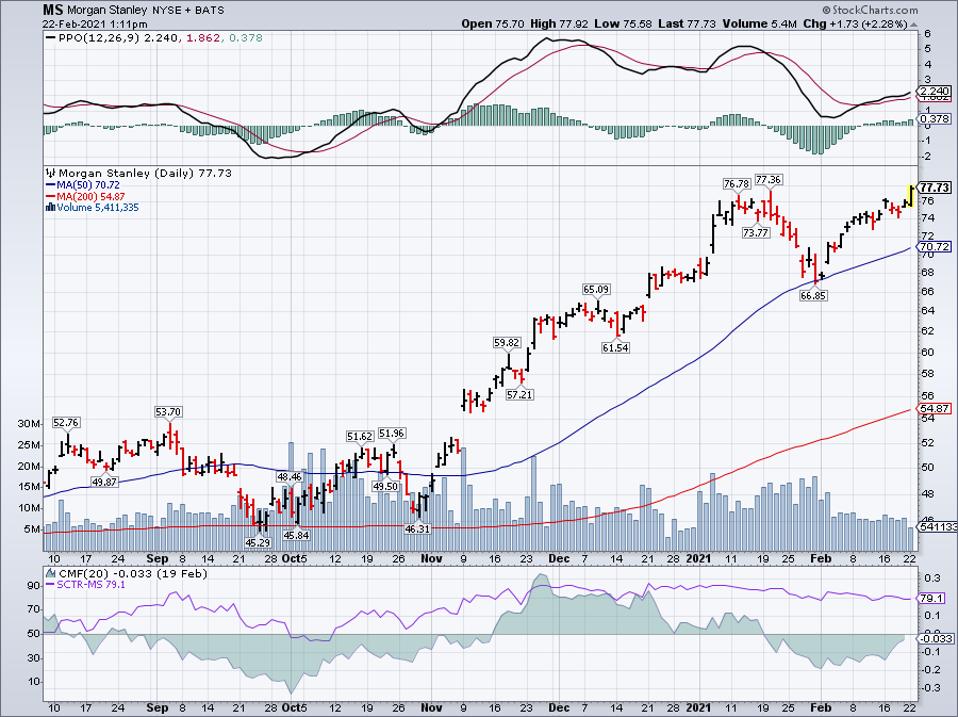
Task: Click the 2.240 PPO axis marker
Action: [x=935, y=90]
